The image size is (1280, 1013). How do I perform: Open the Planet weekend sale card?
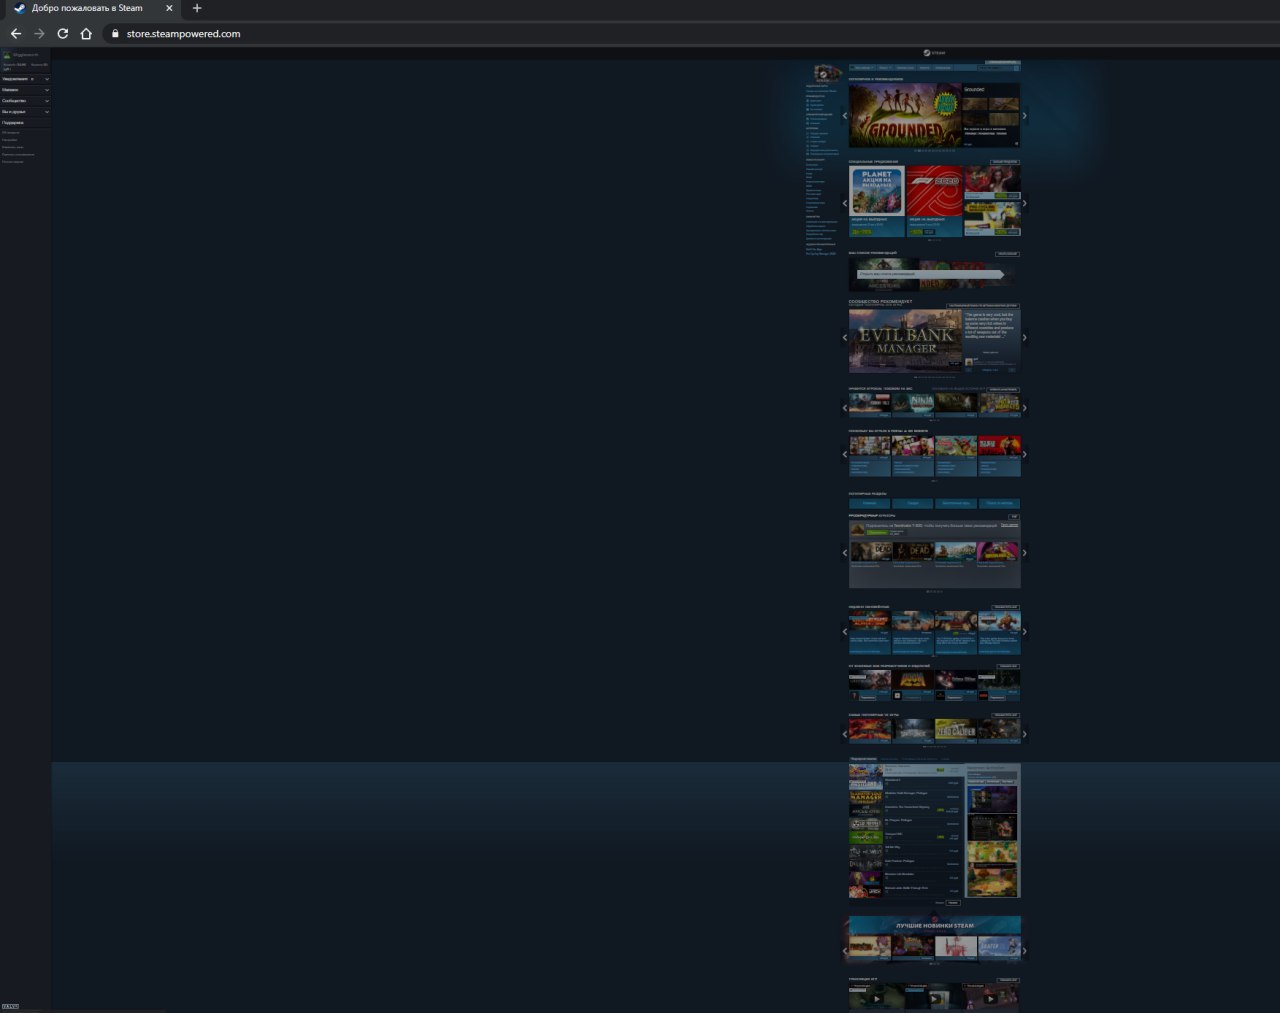(x=877, y=201)
